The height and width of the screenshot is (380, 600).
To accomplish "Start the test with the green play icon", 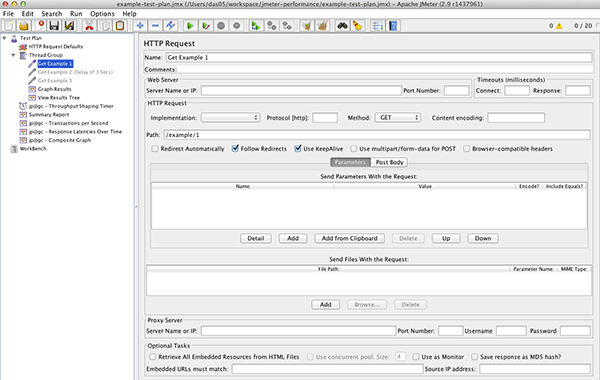I will coord(190,26).
